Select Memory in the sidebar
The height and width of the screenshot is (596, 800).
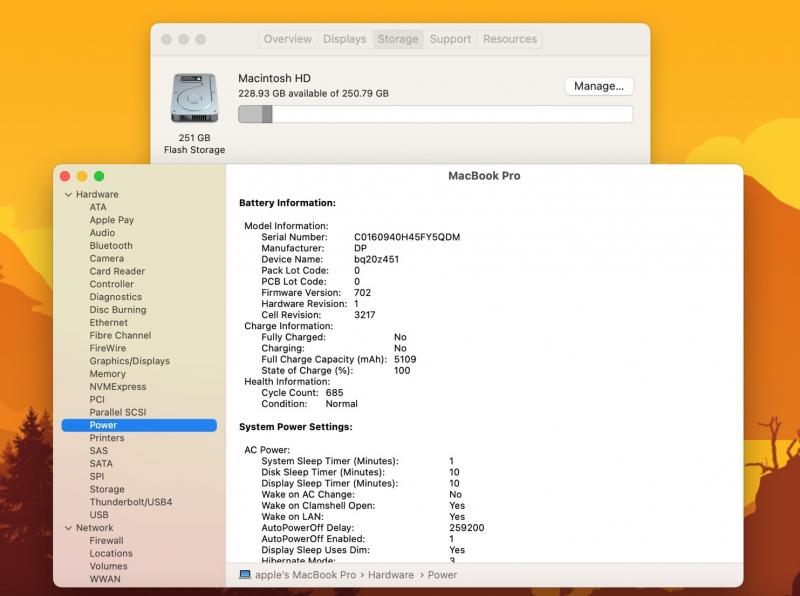pos(108,374)
